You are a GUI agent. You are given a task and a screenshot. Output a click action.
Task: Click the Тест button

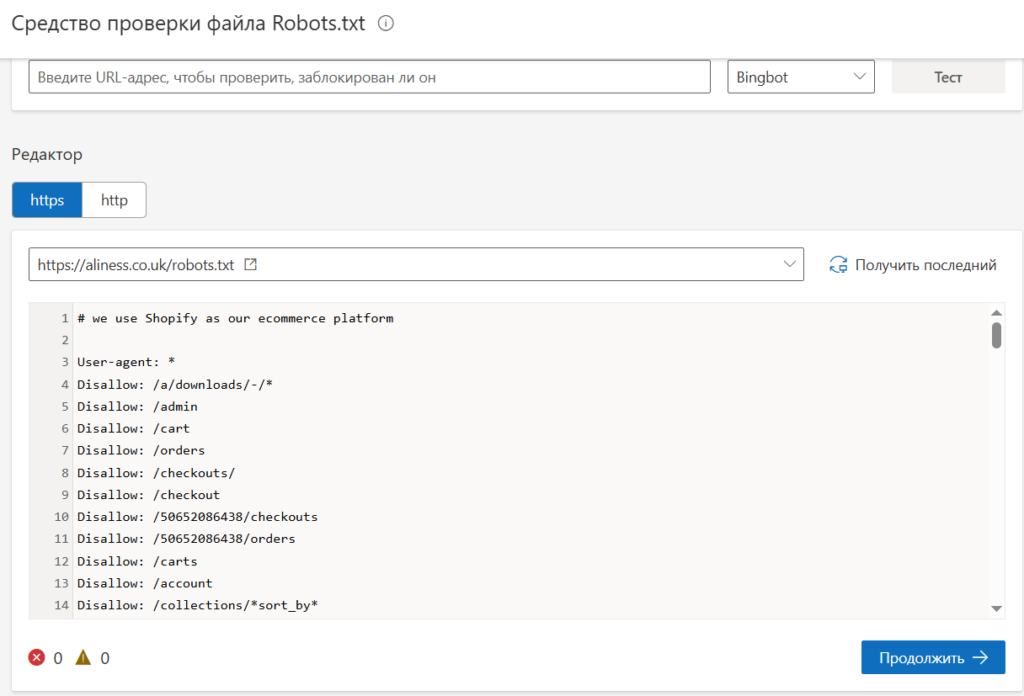tap(948, 77)
